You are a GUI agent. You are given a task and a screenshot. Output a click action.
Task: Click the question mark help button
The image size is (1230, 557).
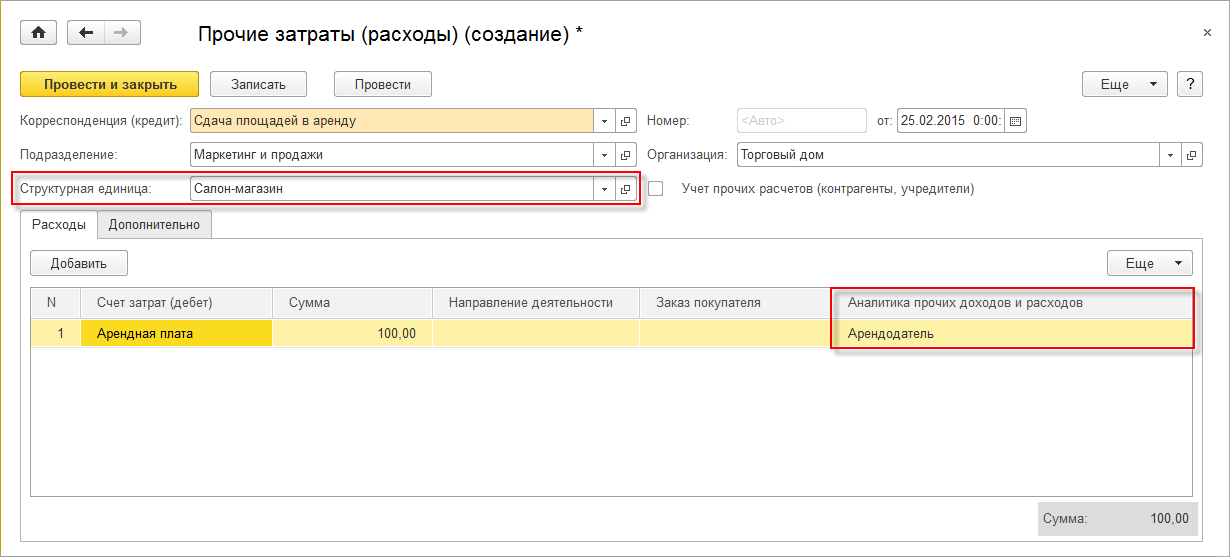point(1190,84)
